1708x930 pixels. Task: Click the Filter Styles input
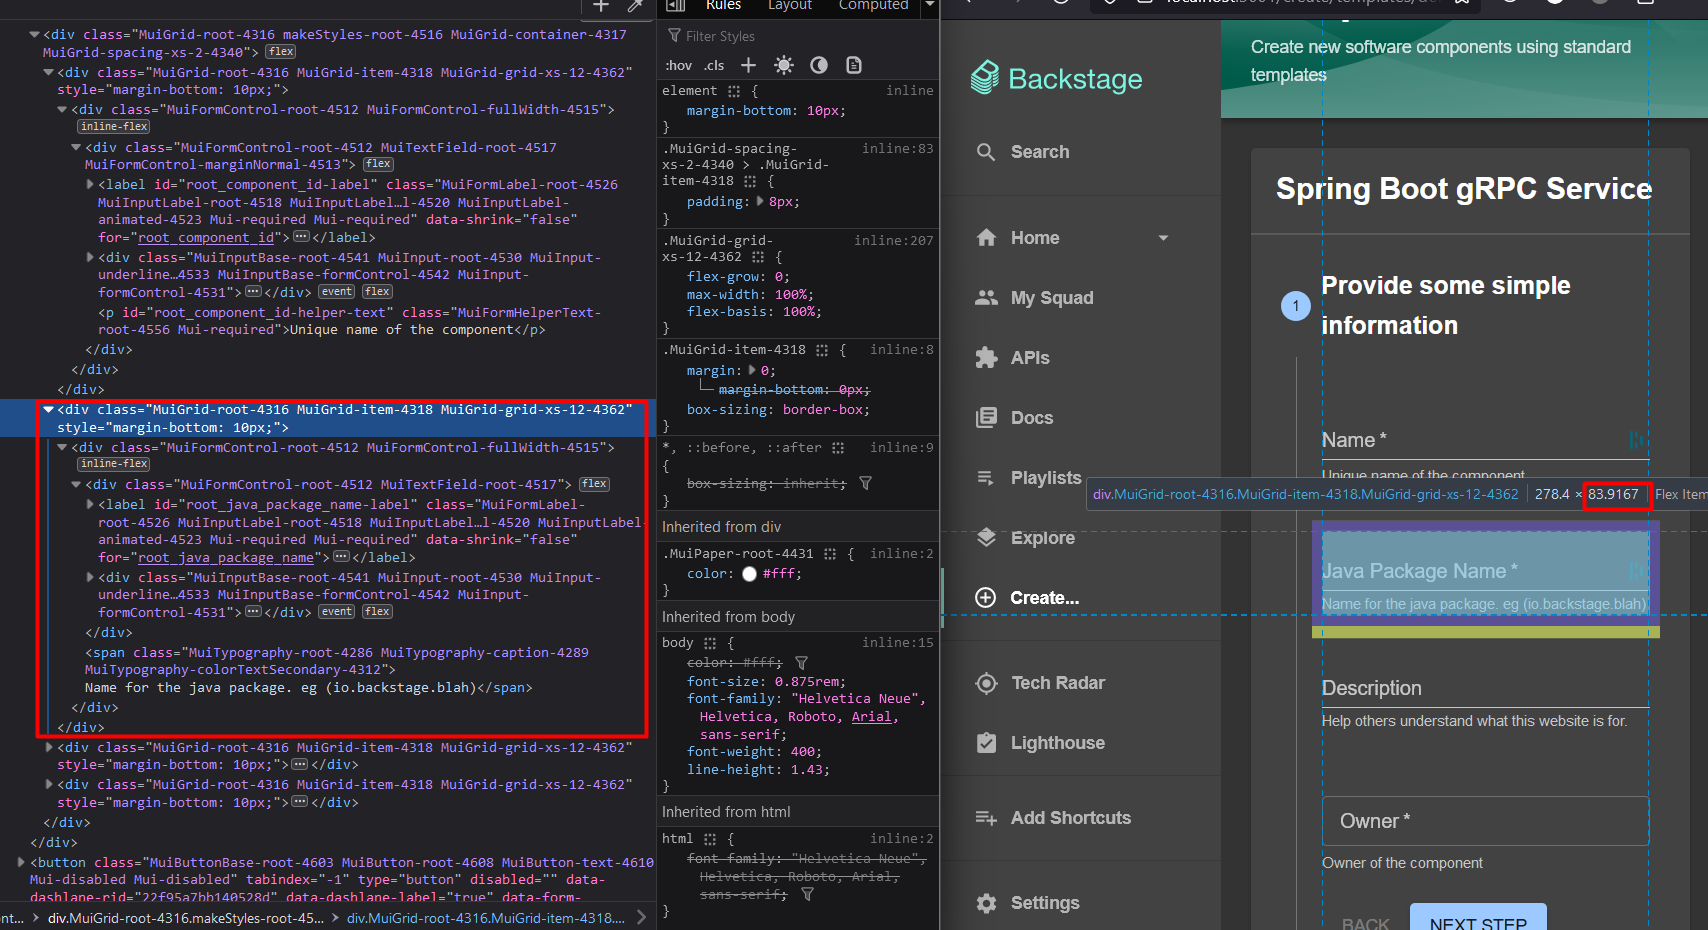coord(798,36)
